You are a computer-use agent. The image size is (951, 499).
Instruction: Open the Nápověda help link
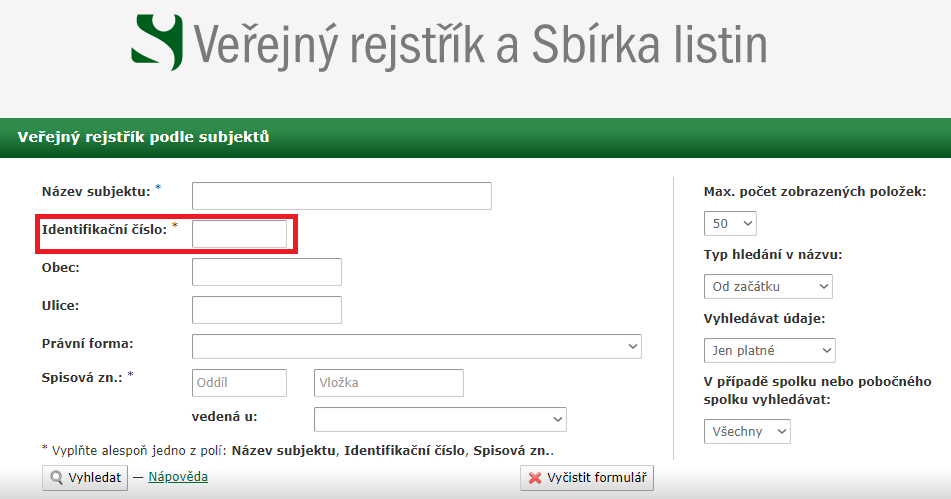tap(178, 477)
